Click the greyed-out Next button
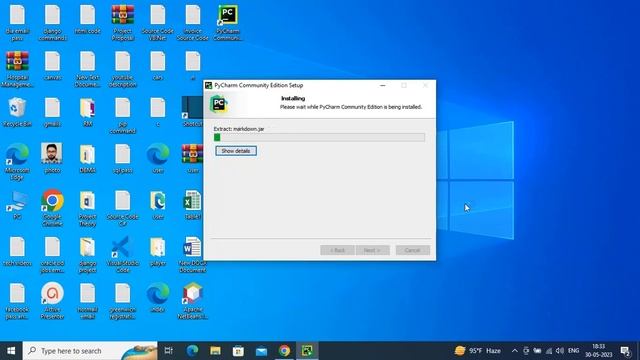Image resolution: width=640 pixels, height=360 pixels. (x=372, y=250)
